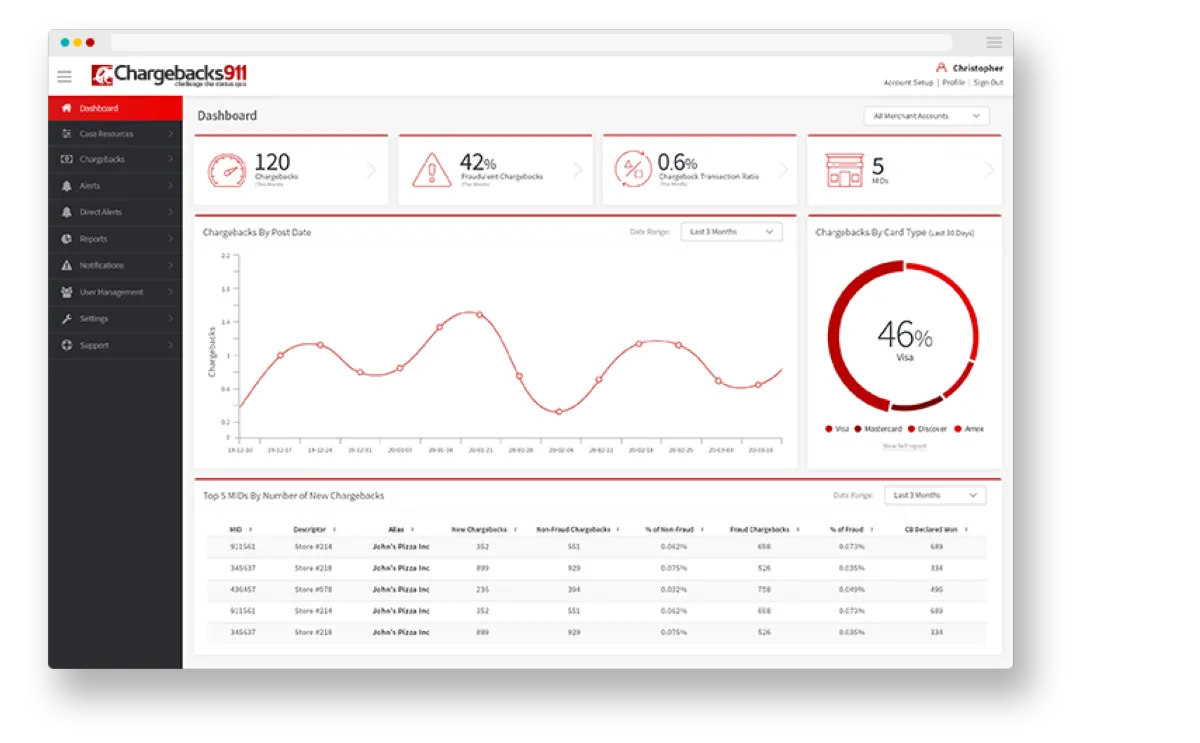This screenshot has height=743, width=1200.
Task: Open details arrow on 120 Chargebacks card
Action: pos(372,170)
